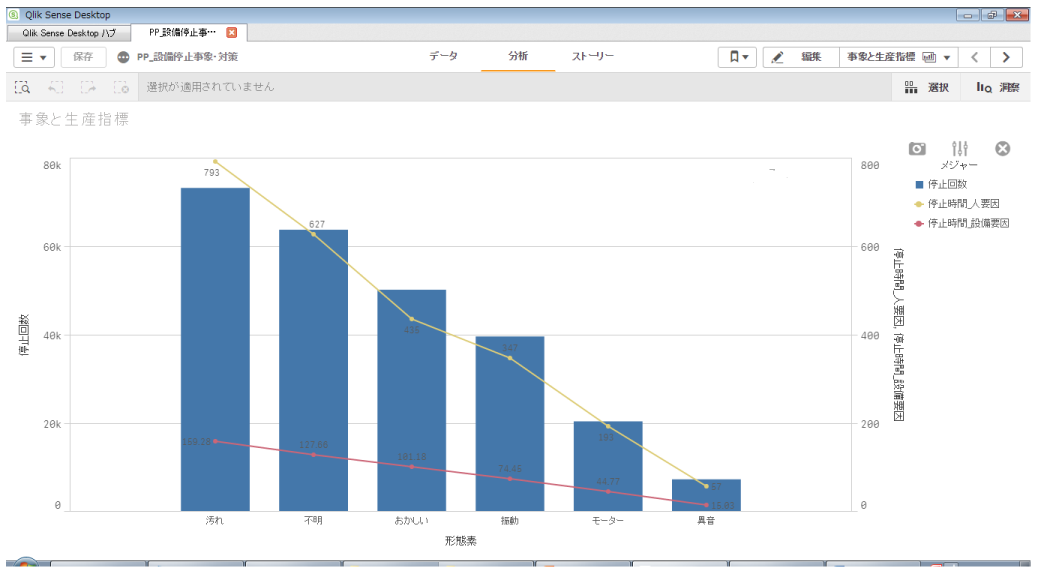The height and width of the screenshot is (572, 1046).
Task: Click the smart search magnifier icon
Action: 23,87
